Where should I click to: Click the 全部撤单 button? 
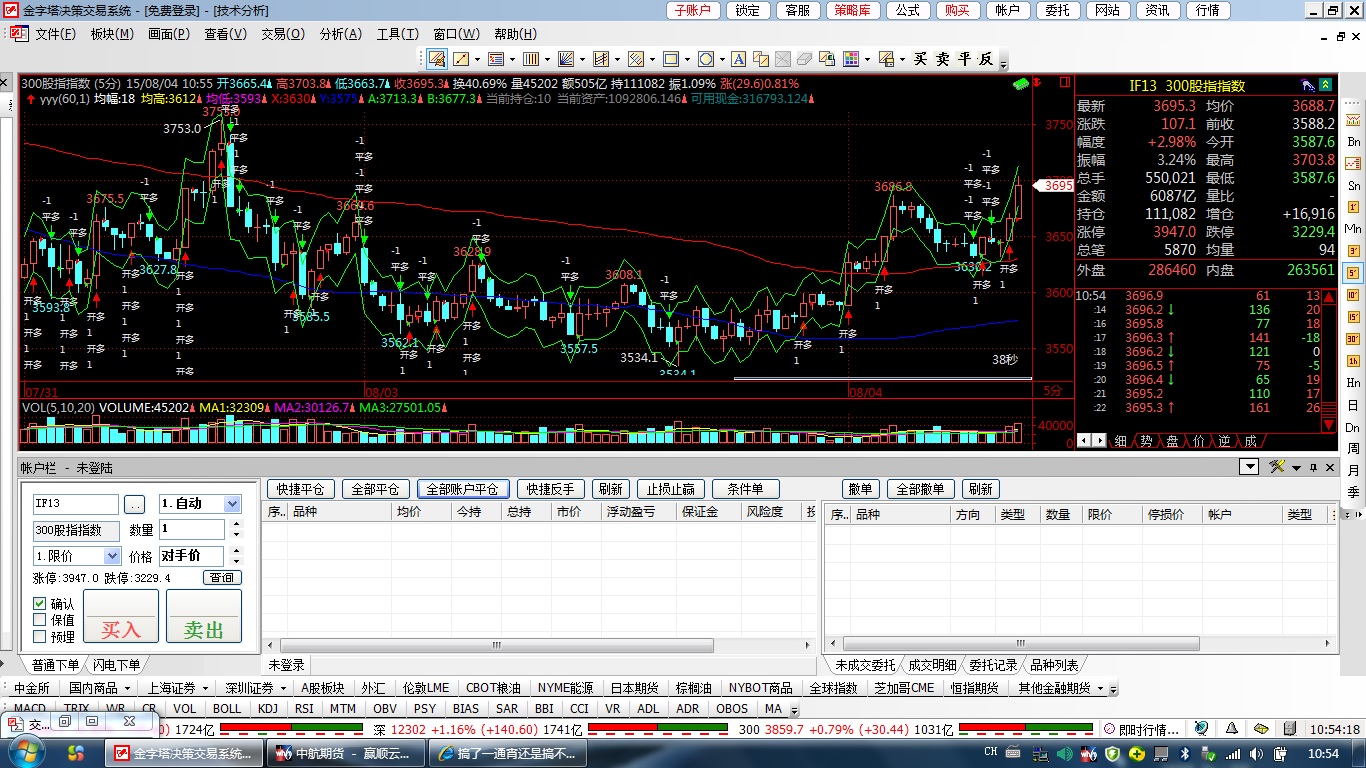click(x=920, y=489)
